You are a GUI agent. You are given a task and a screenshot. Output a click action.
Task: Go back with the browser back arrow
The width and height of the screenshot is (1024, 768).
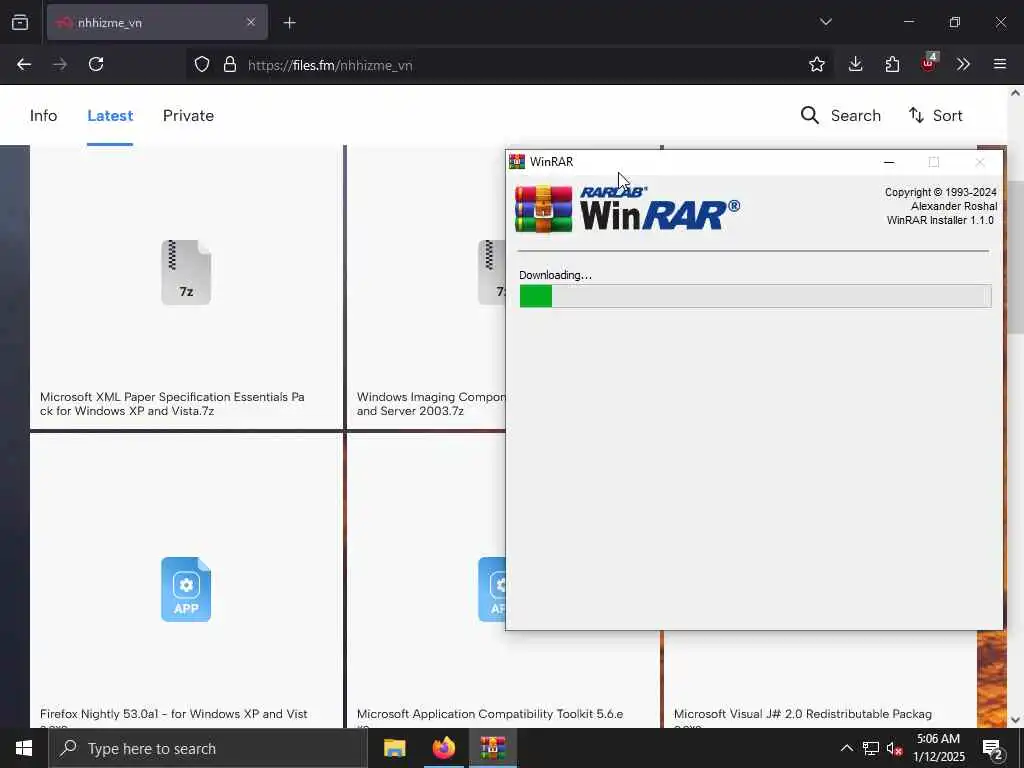24,64
